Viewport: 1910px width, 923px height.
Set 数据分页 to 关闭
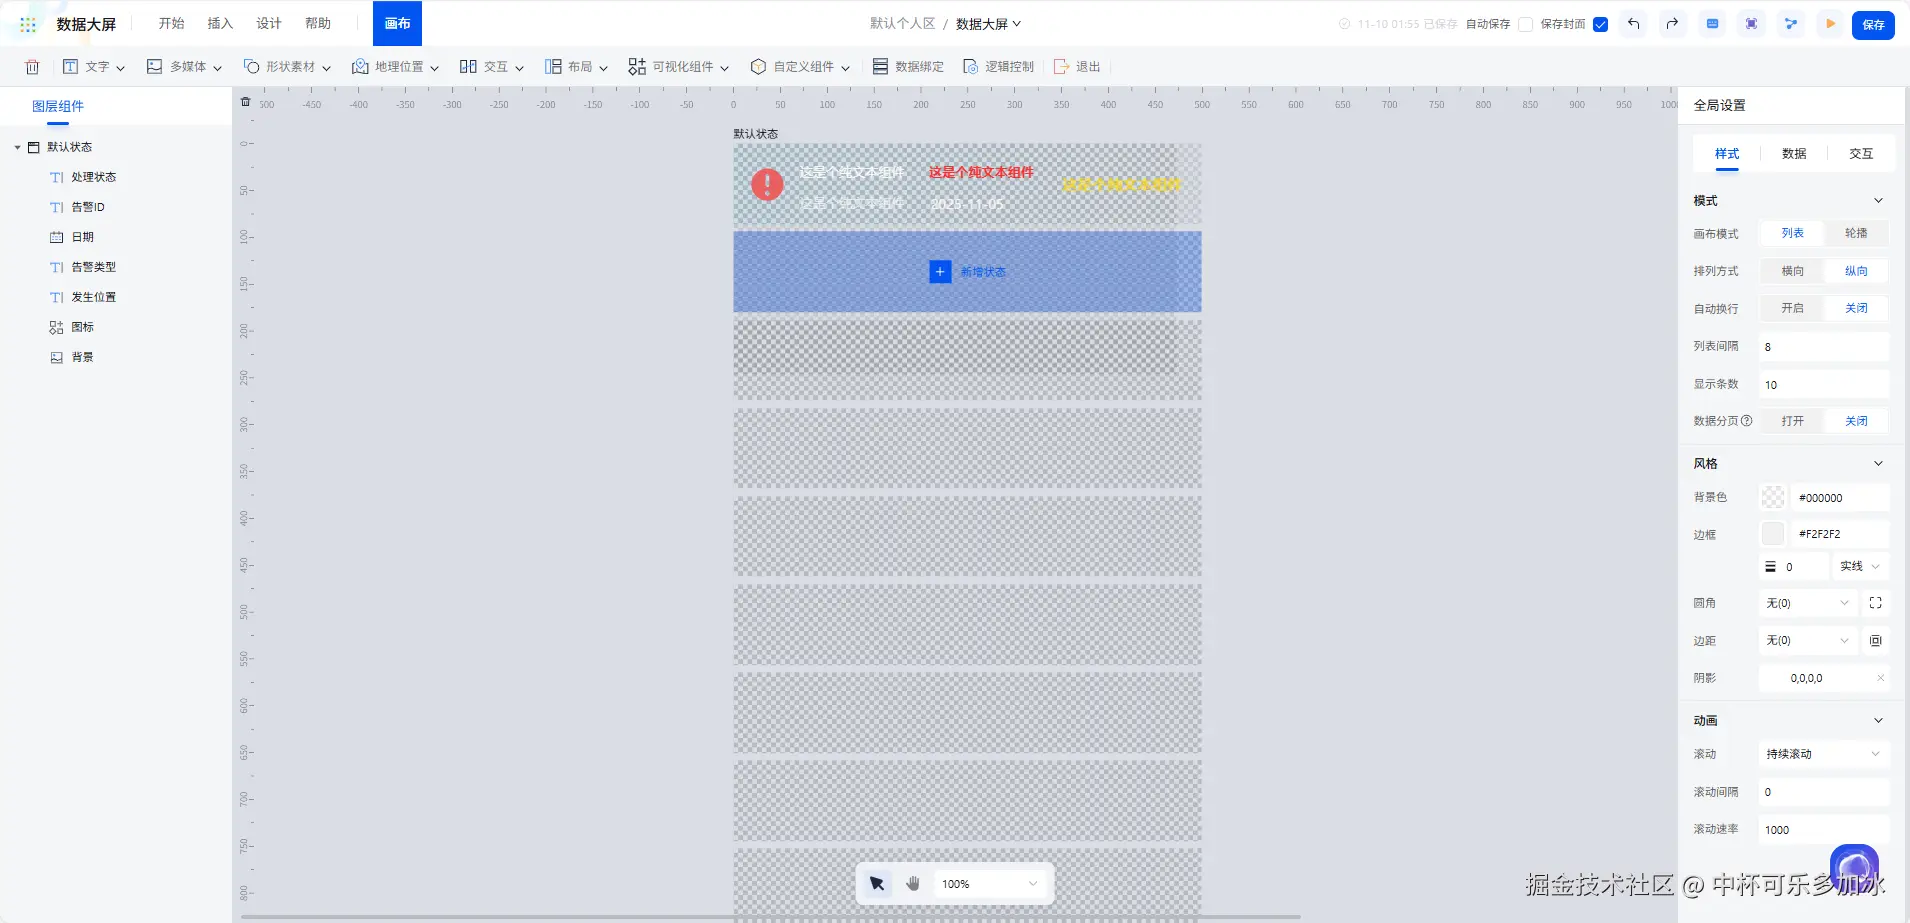pos(1856,421)
